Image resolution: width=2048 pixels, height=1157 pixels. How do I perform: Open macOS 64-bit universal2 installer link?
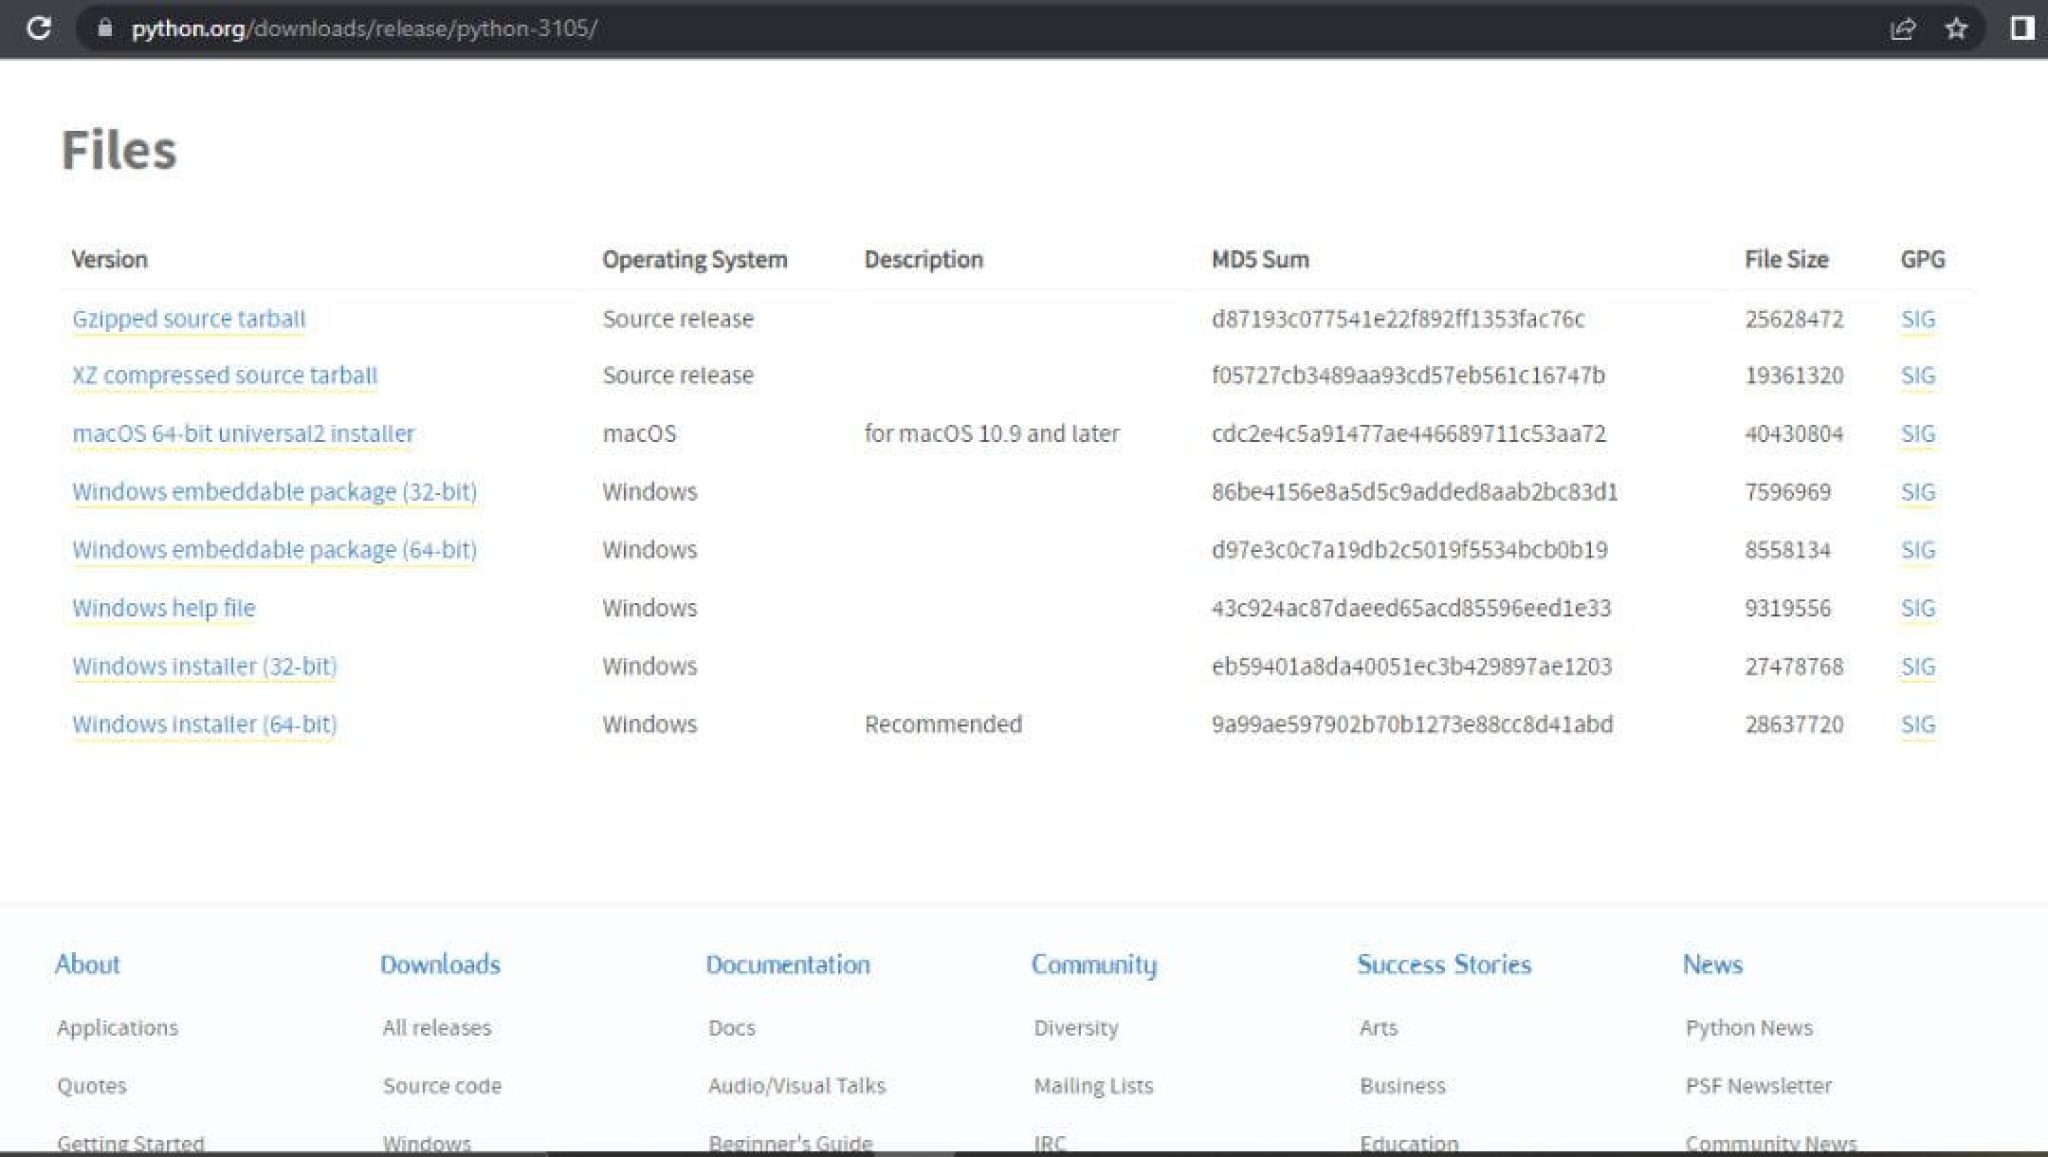click(x=243, y=433)
